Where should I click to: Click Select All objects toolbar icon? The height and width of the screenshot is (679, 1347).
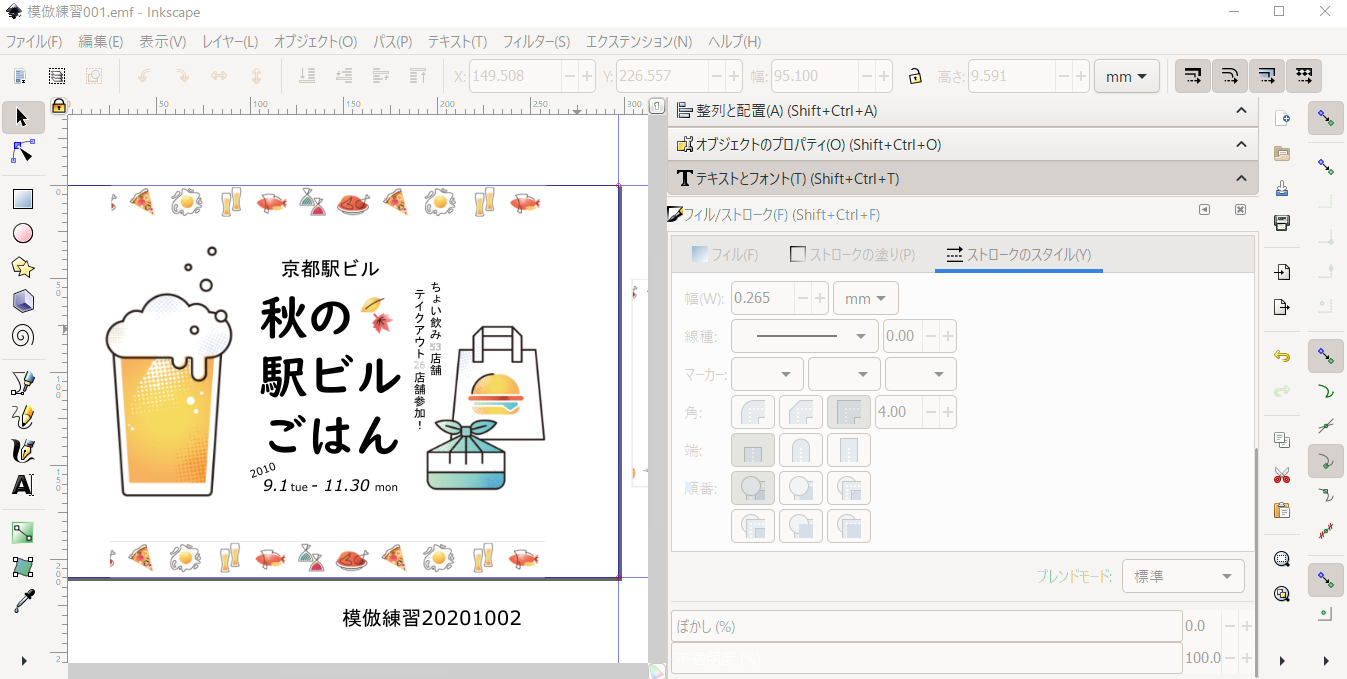[22, 76]
